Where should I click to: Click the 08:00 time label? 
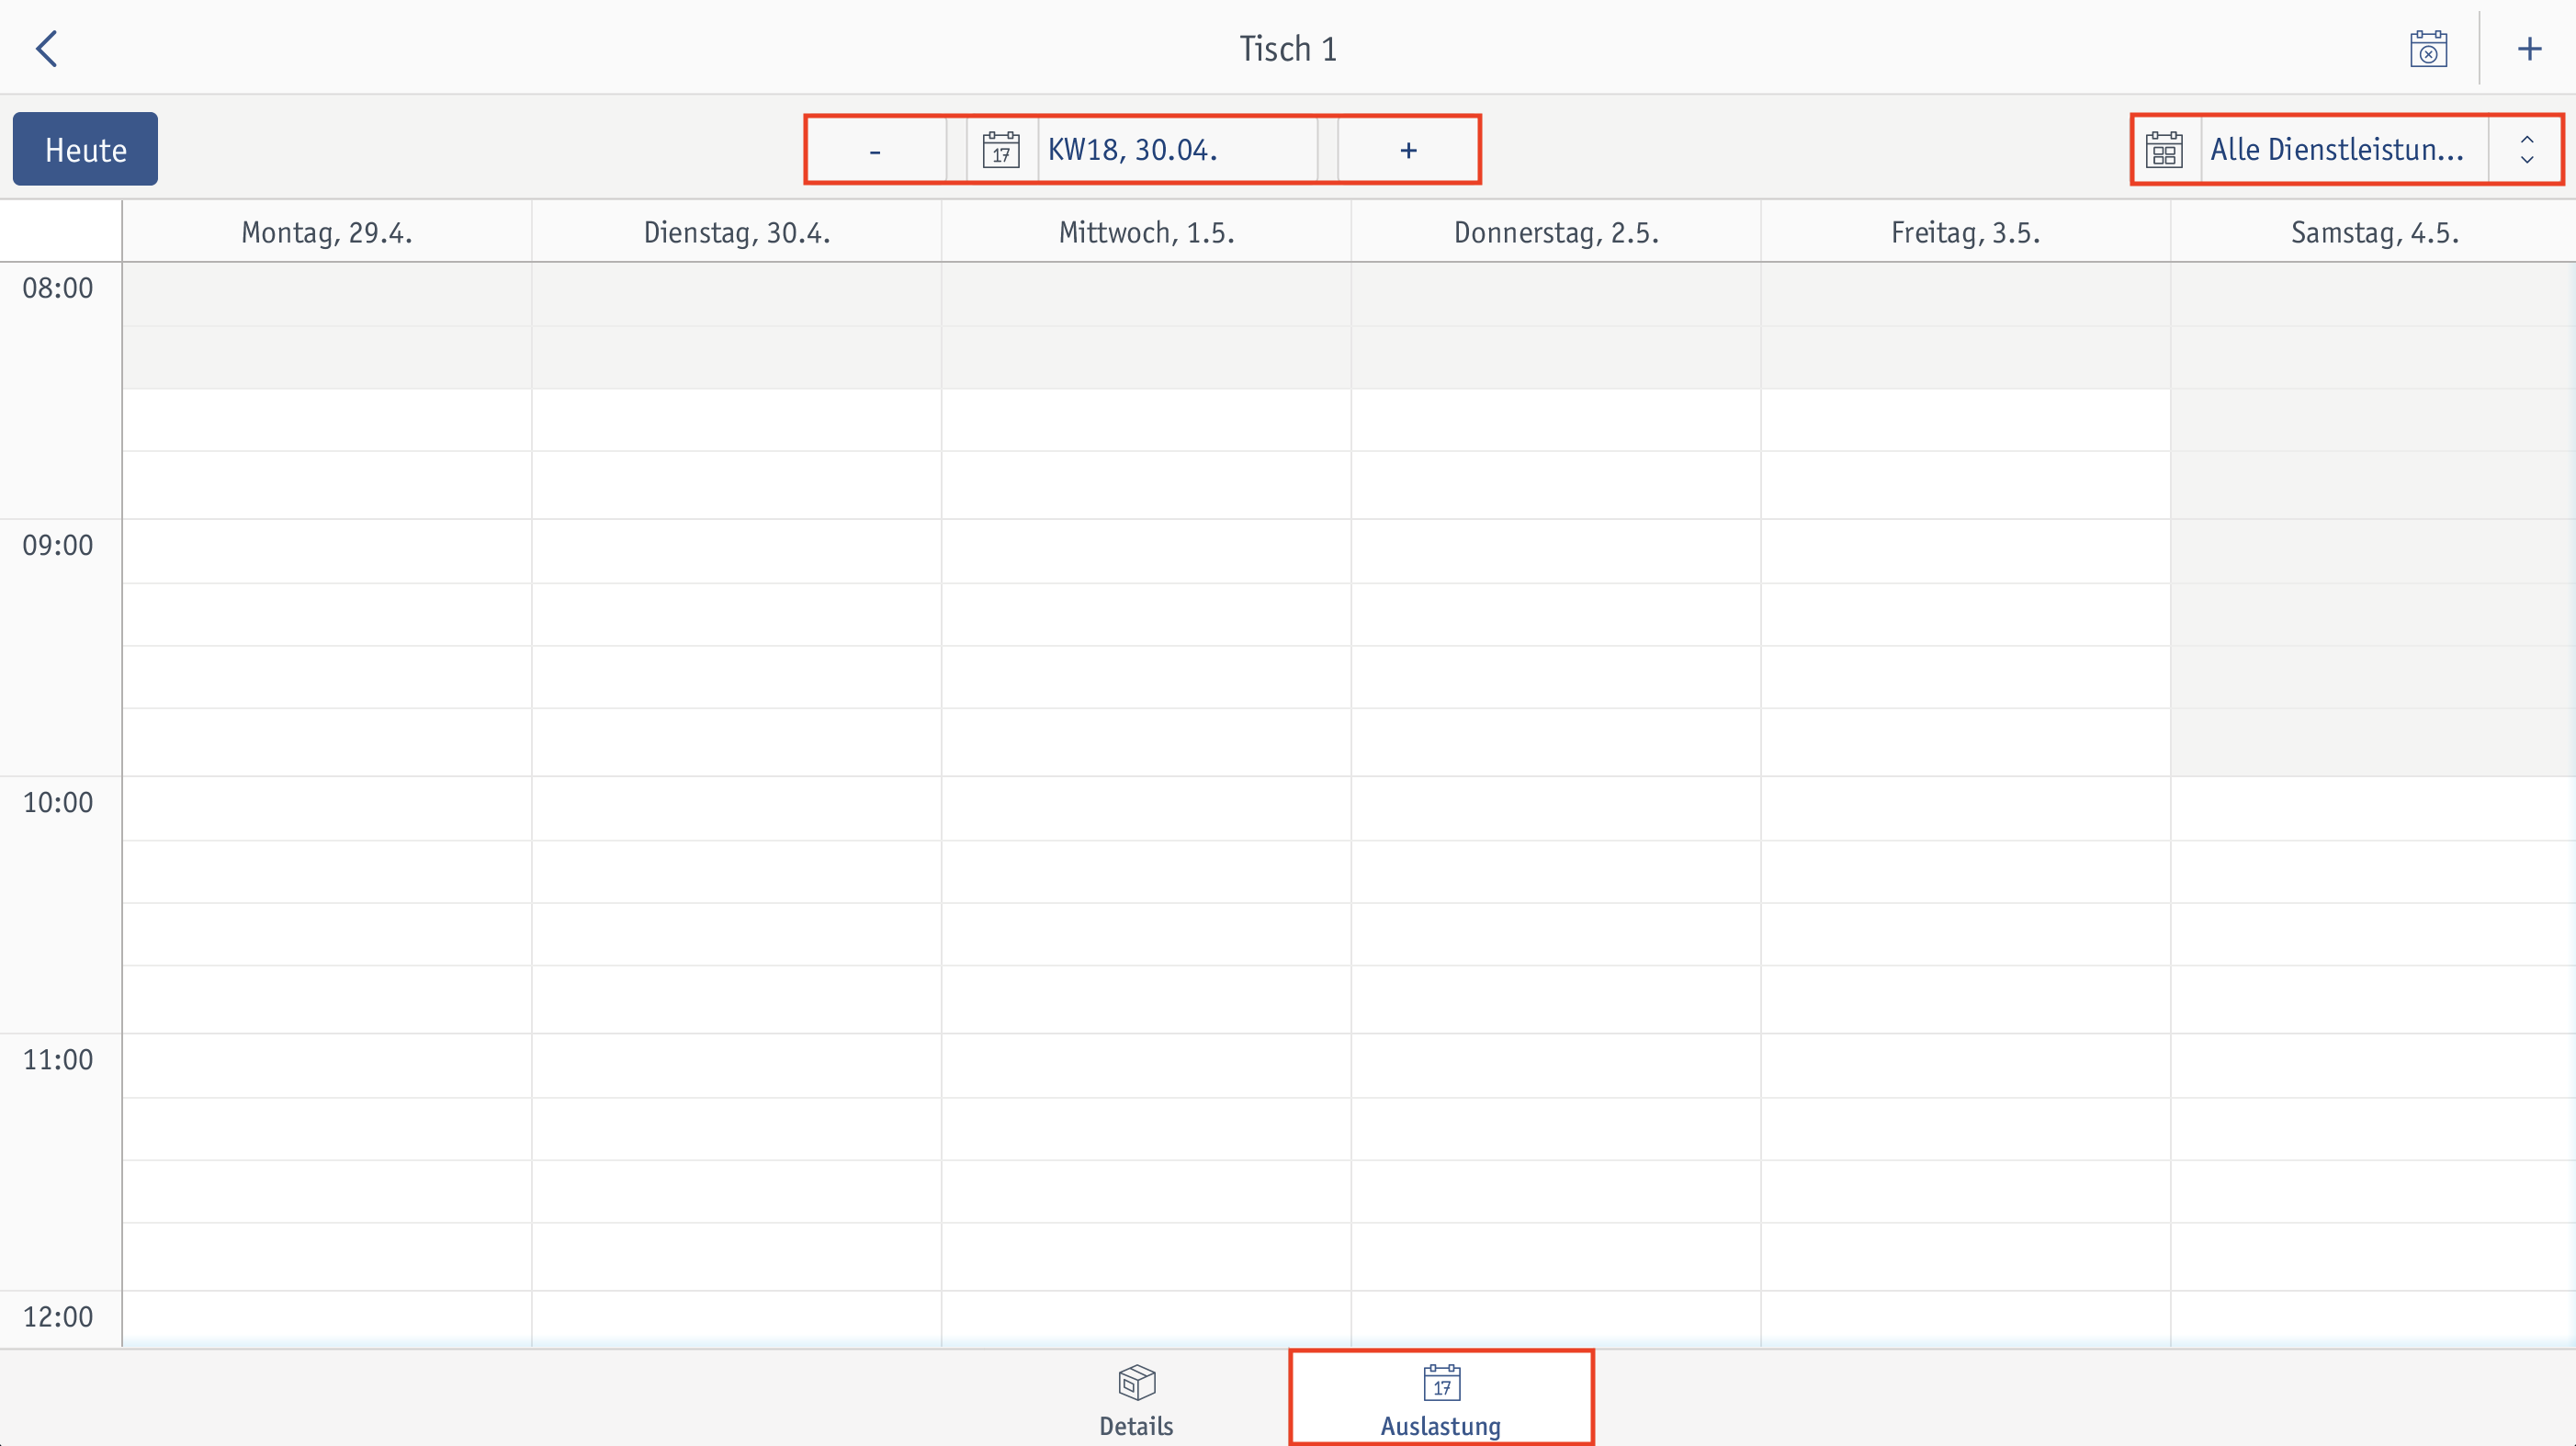pos(58,288)
